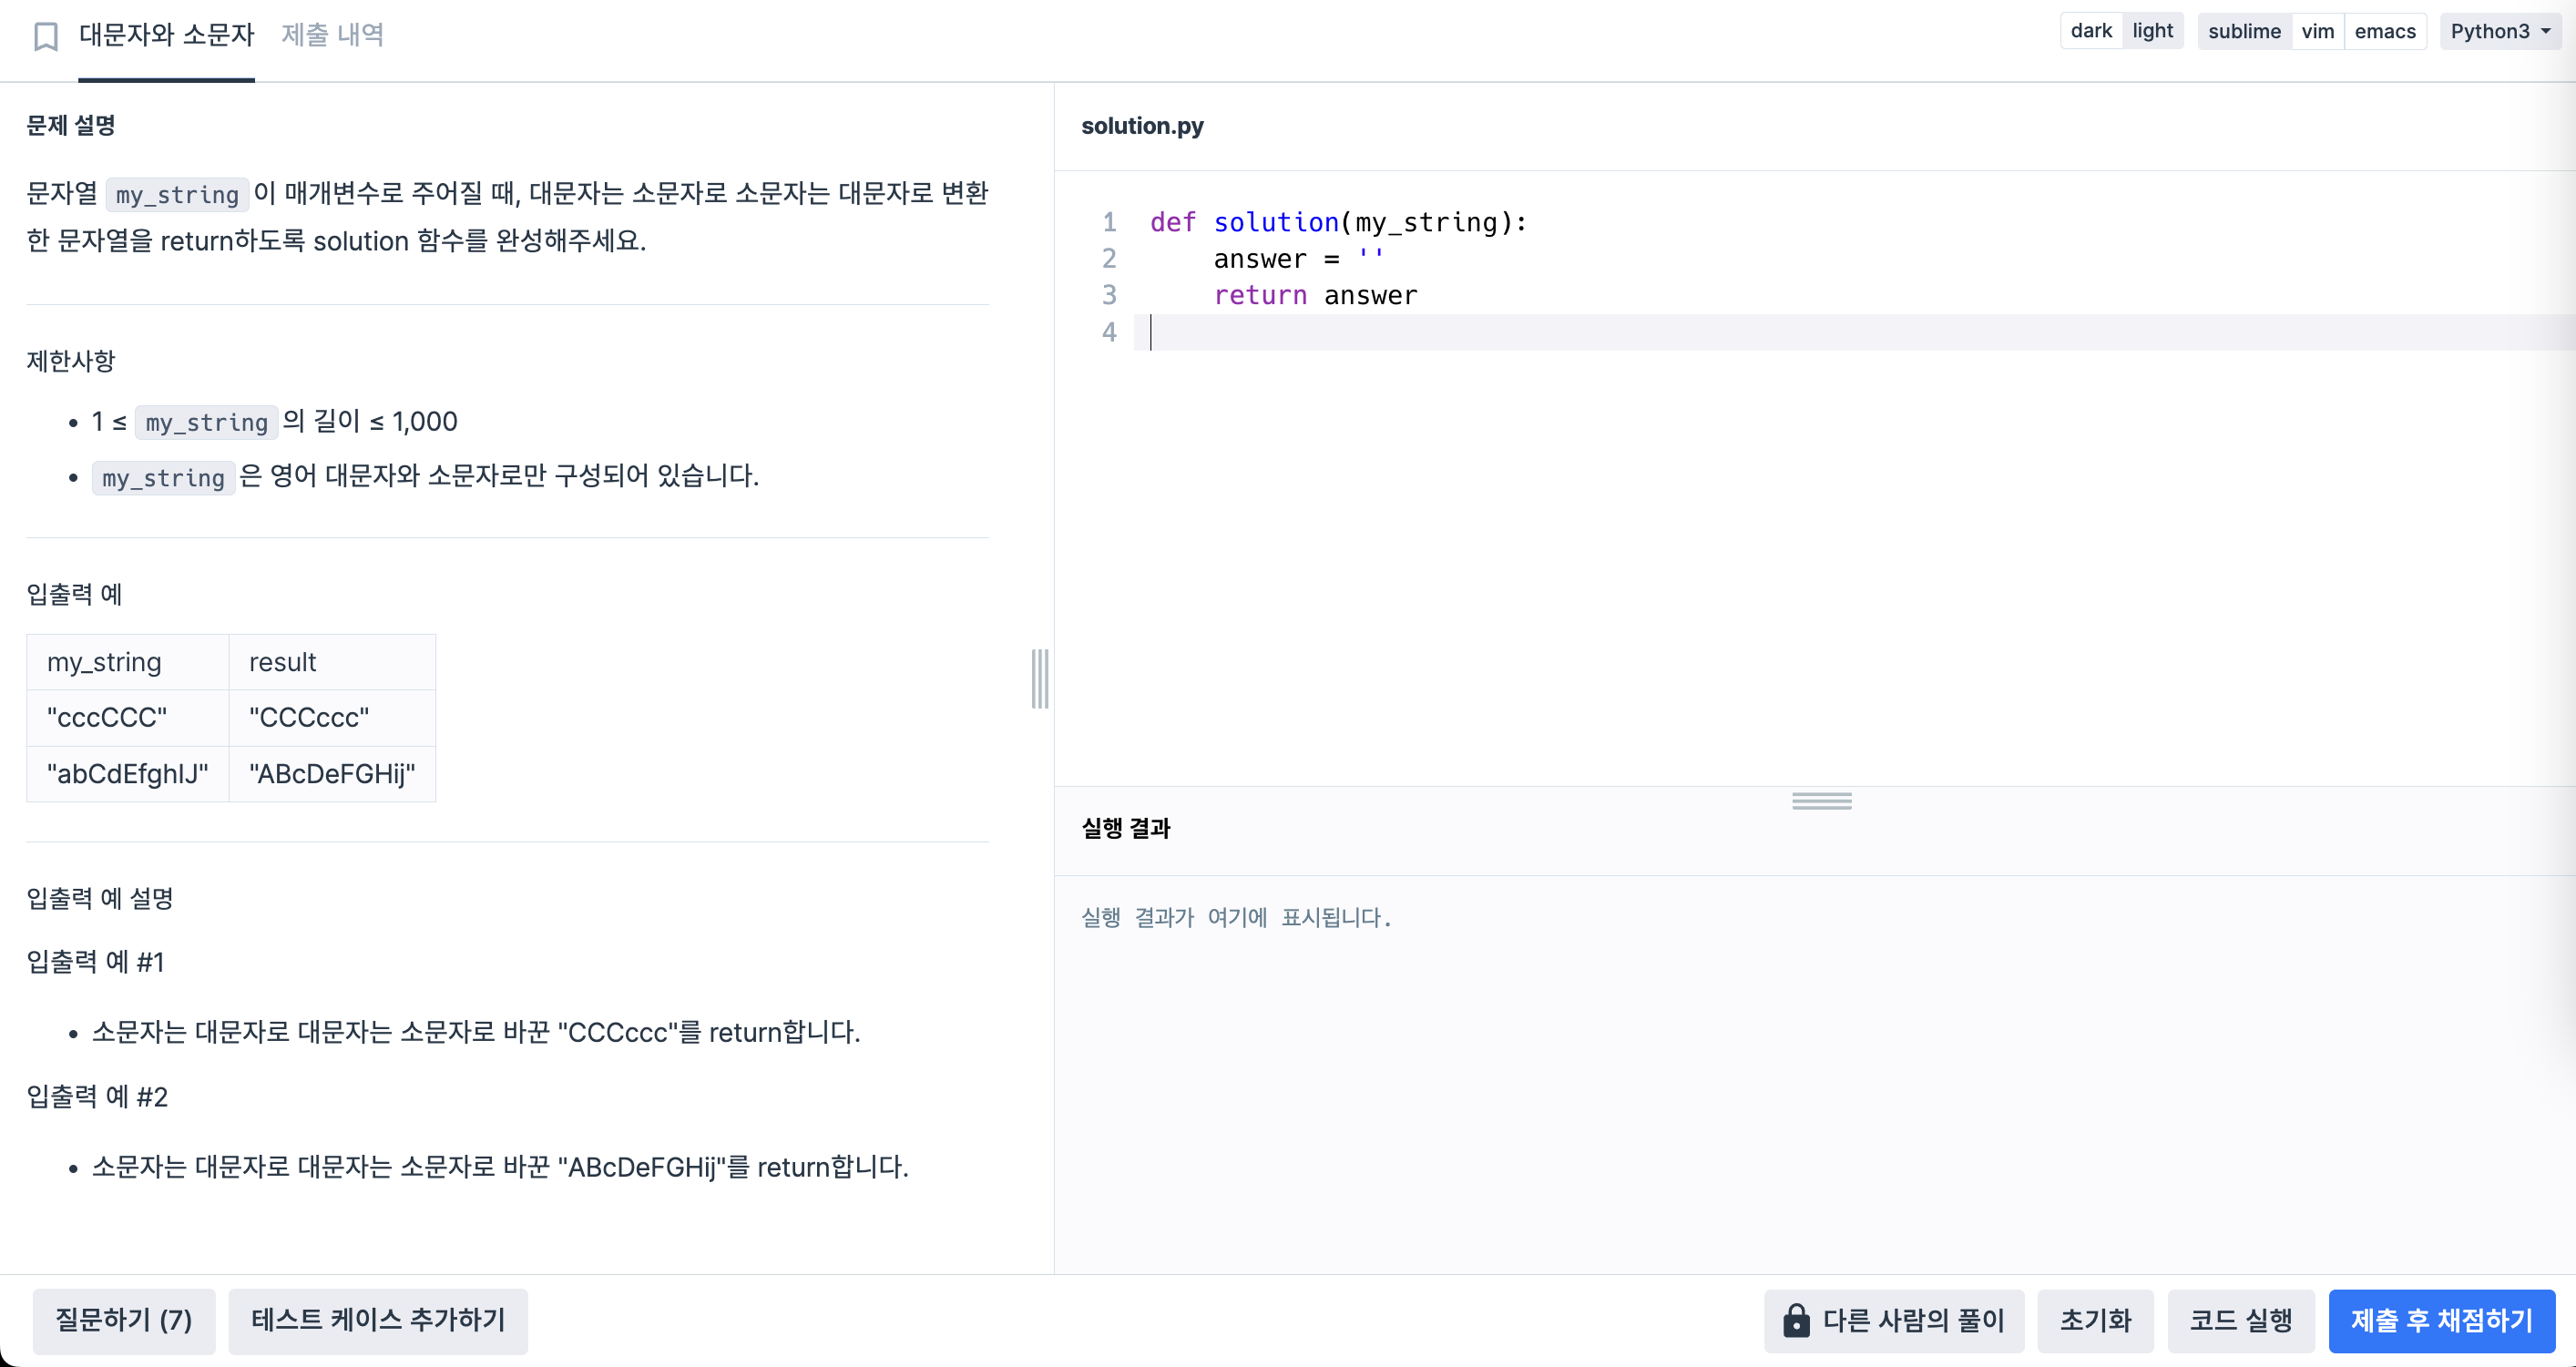Click the bookmark icon beside the title

point(46,36)
